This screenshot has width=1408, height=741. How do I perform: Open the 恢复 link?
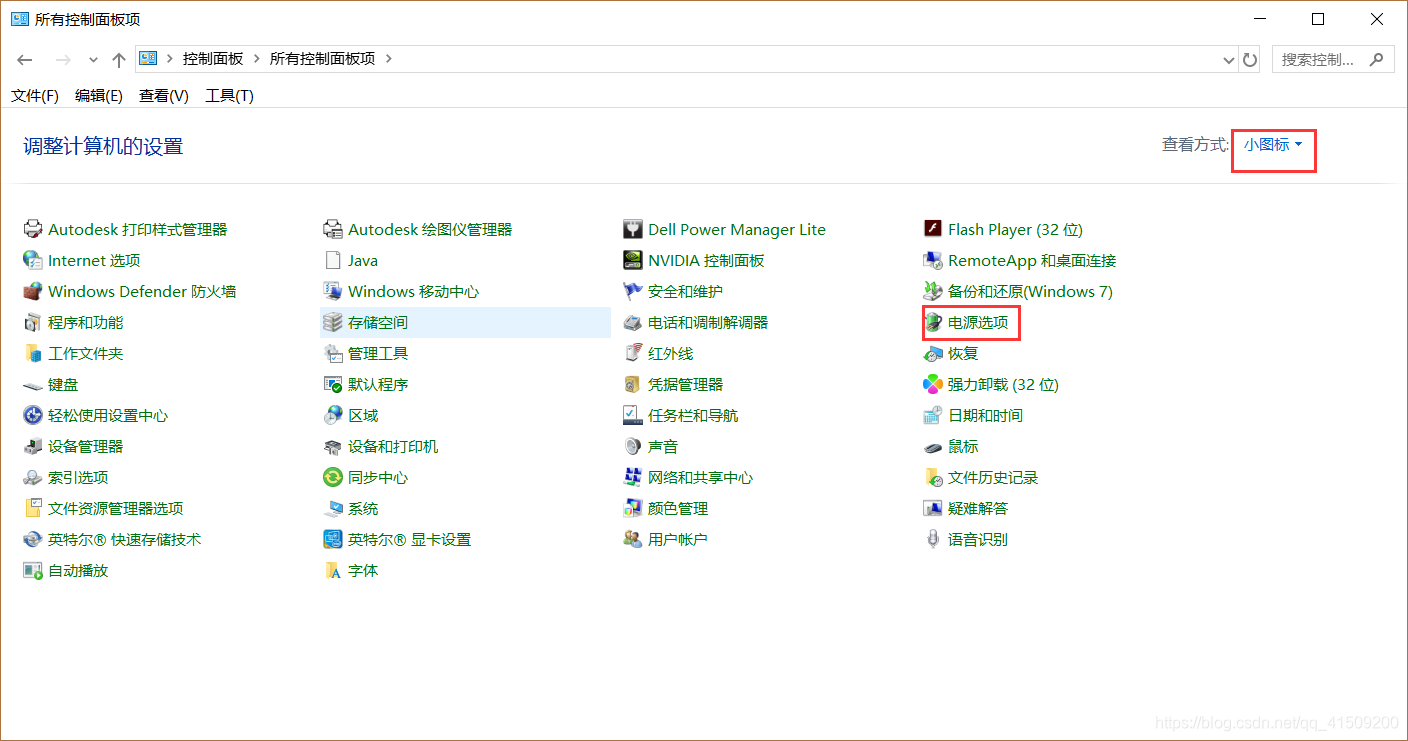(963, 353)
